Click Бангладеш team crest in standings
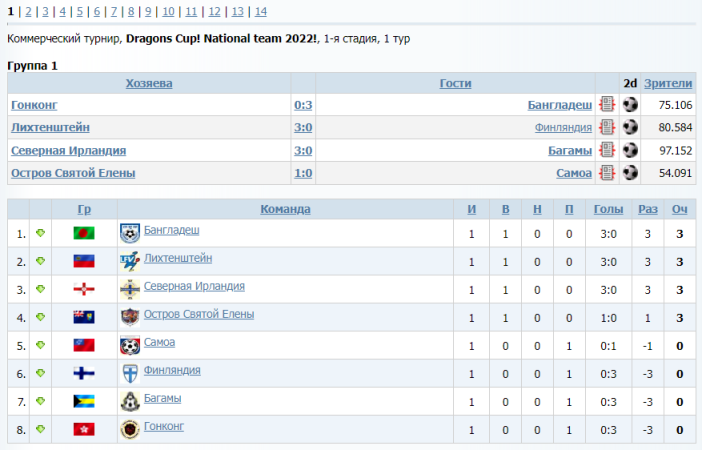The width and height of the screenshot is (702, 450). click(129, 233)
